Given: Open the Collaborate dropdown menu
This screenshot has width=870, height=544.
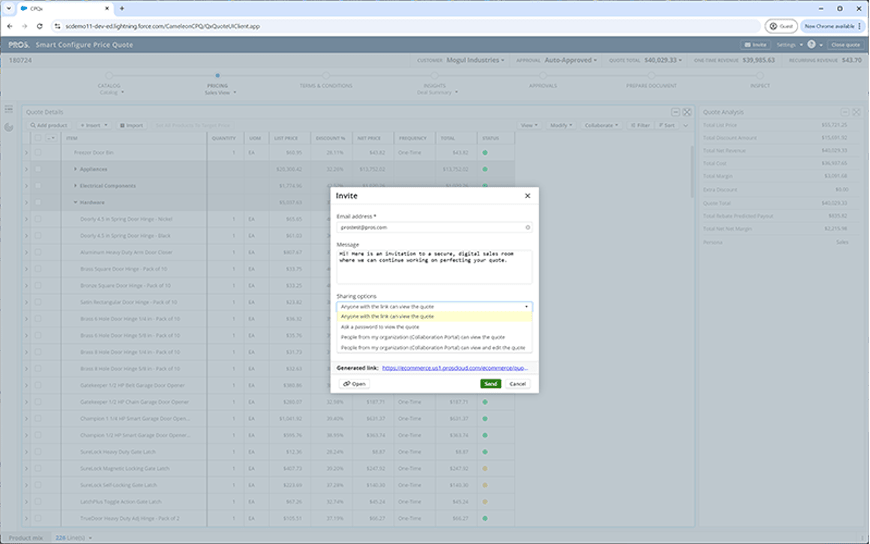Looking at the screenshot, I should point(601,125).
